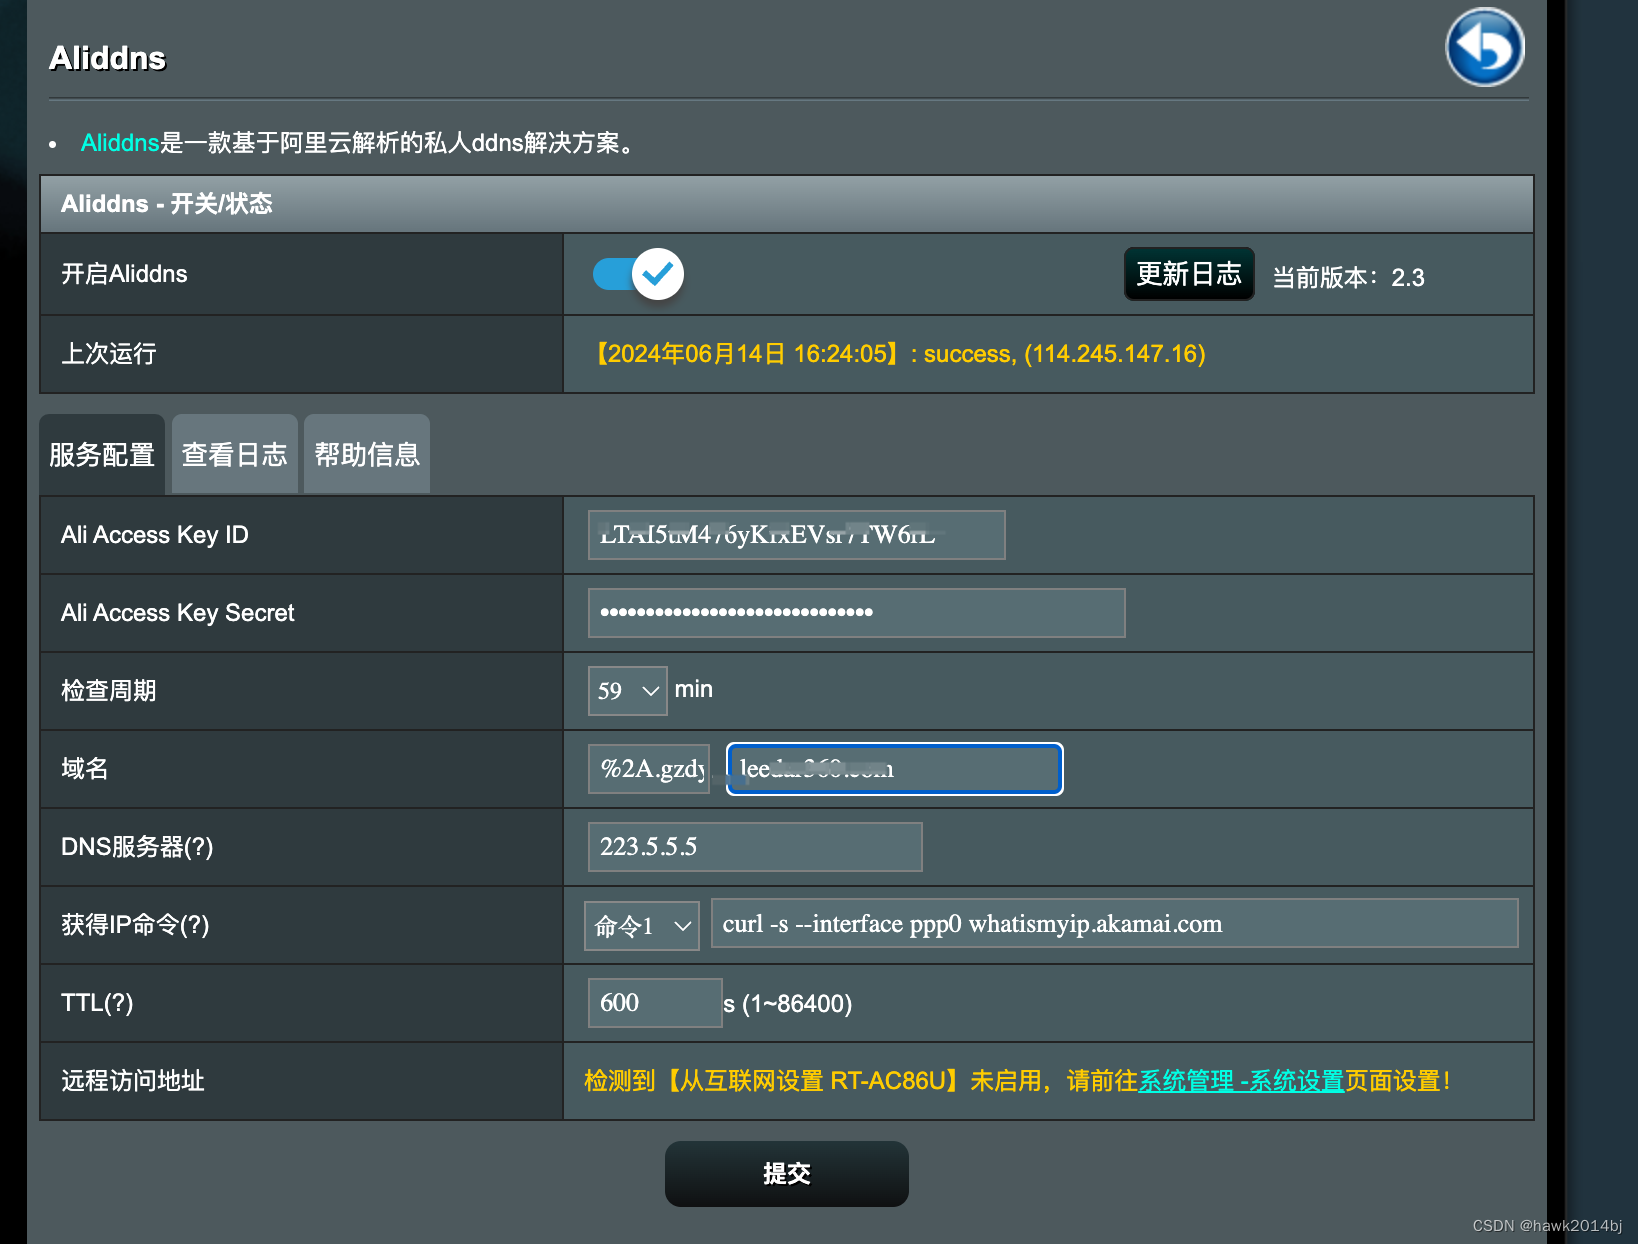Open the 检查周期 interval dropdown
The width and height of the screenshot is (1638, 1244).
[x=626, y=690]
